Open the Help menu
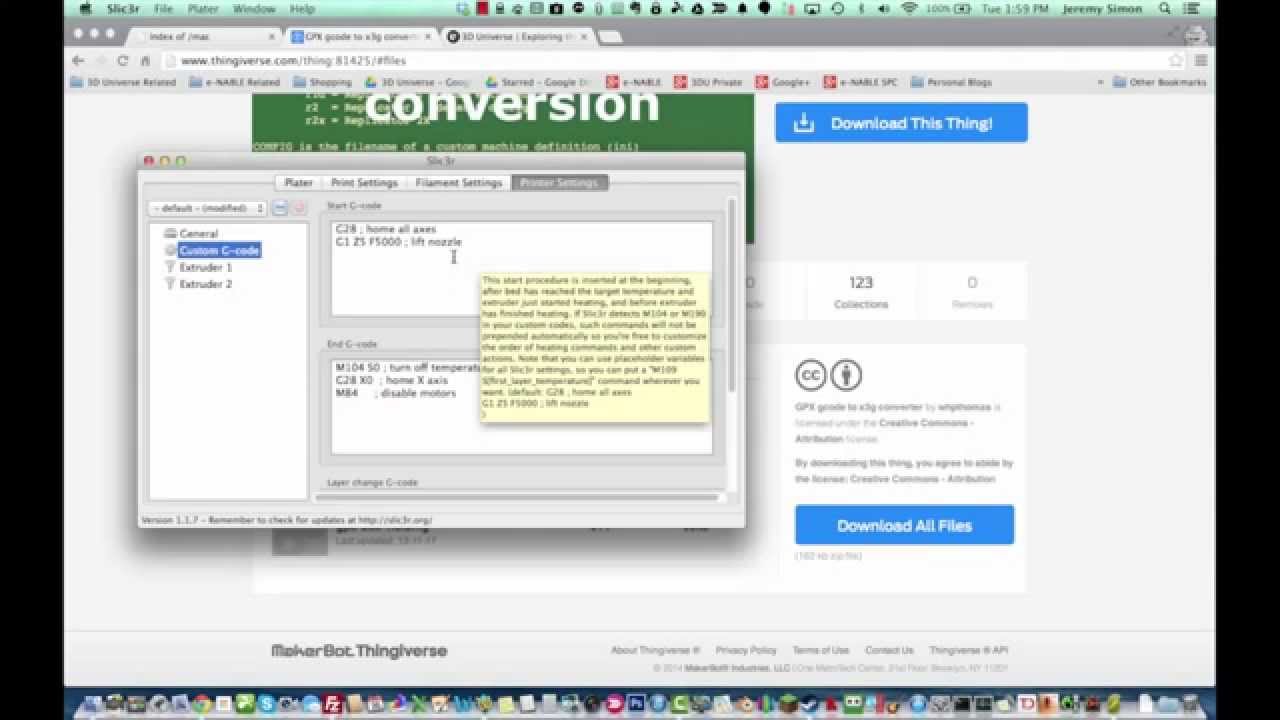Image resolution: width=1280 pixels, height=720 pixels. pyautogui.click(x=302, y=9)
